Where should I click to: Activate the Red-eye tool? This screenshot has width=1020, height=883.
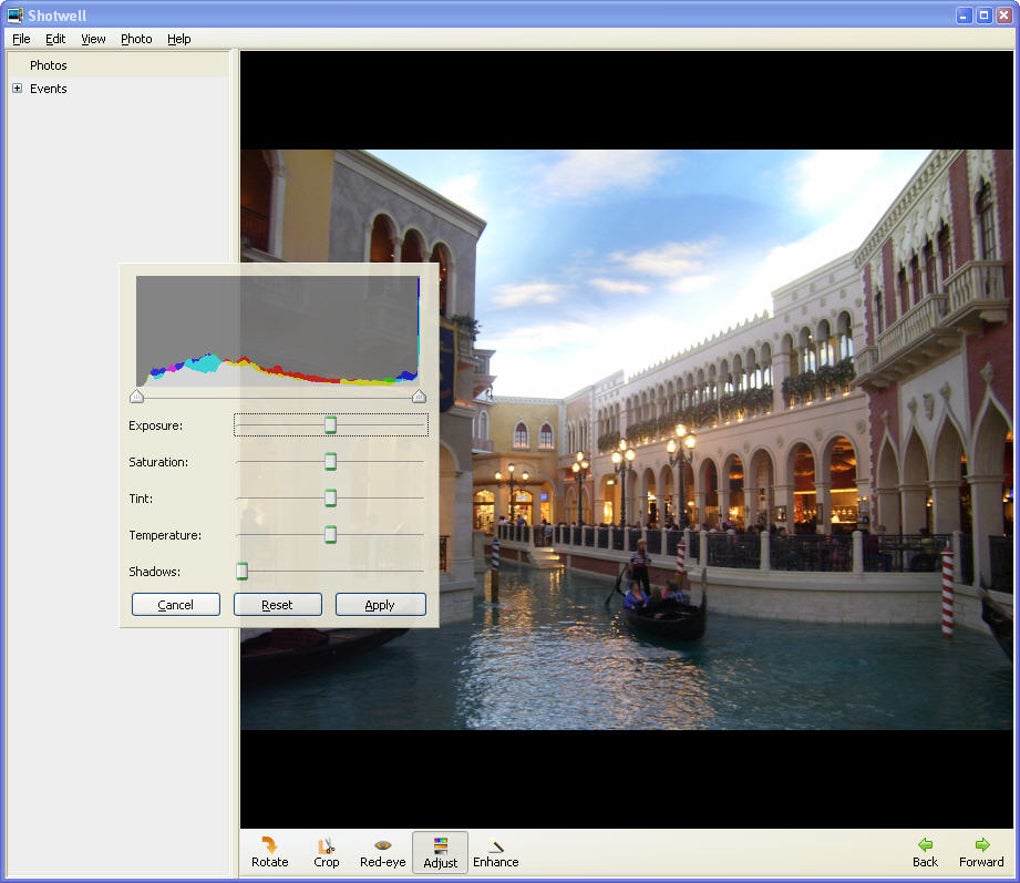pyautogui.click(x=382, y=852)
